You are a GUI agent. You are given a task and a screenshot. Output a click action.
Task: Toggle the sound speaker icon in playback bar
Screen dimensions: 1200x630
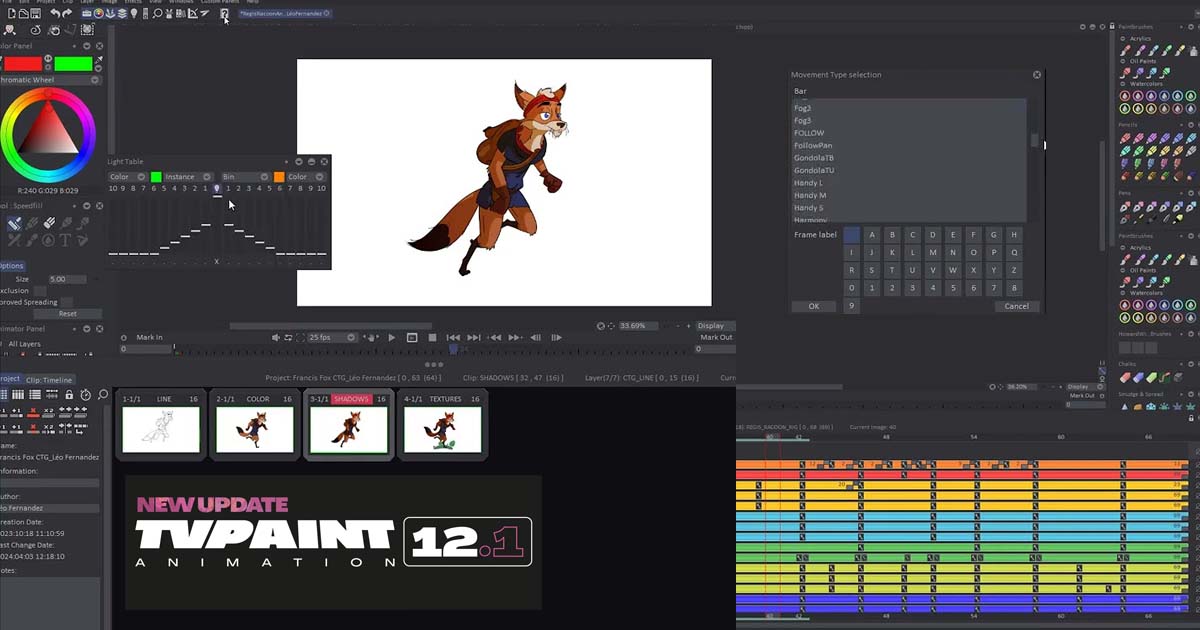pos(276,337)
